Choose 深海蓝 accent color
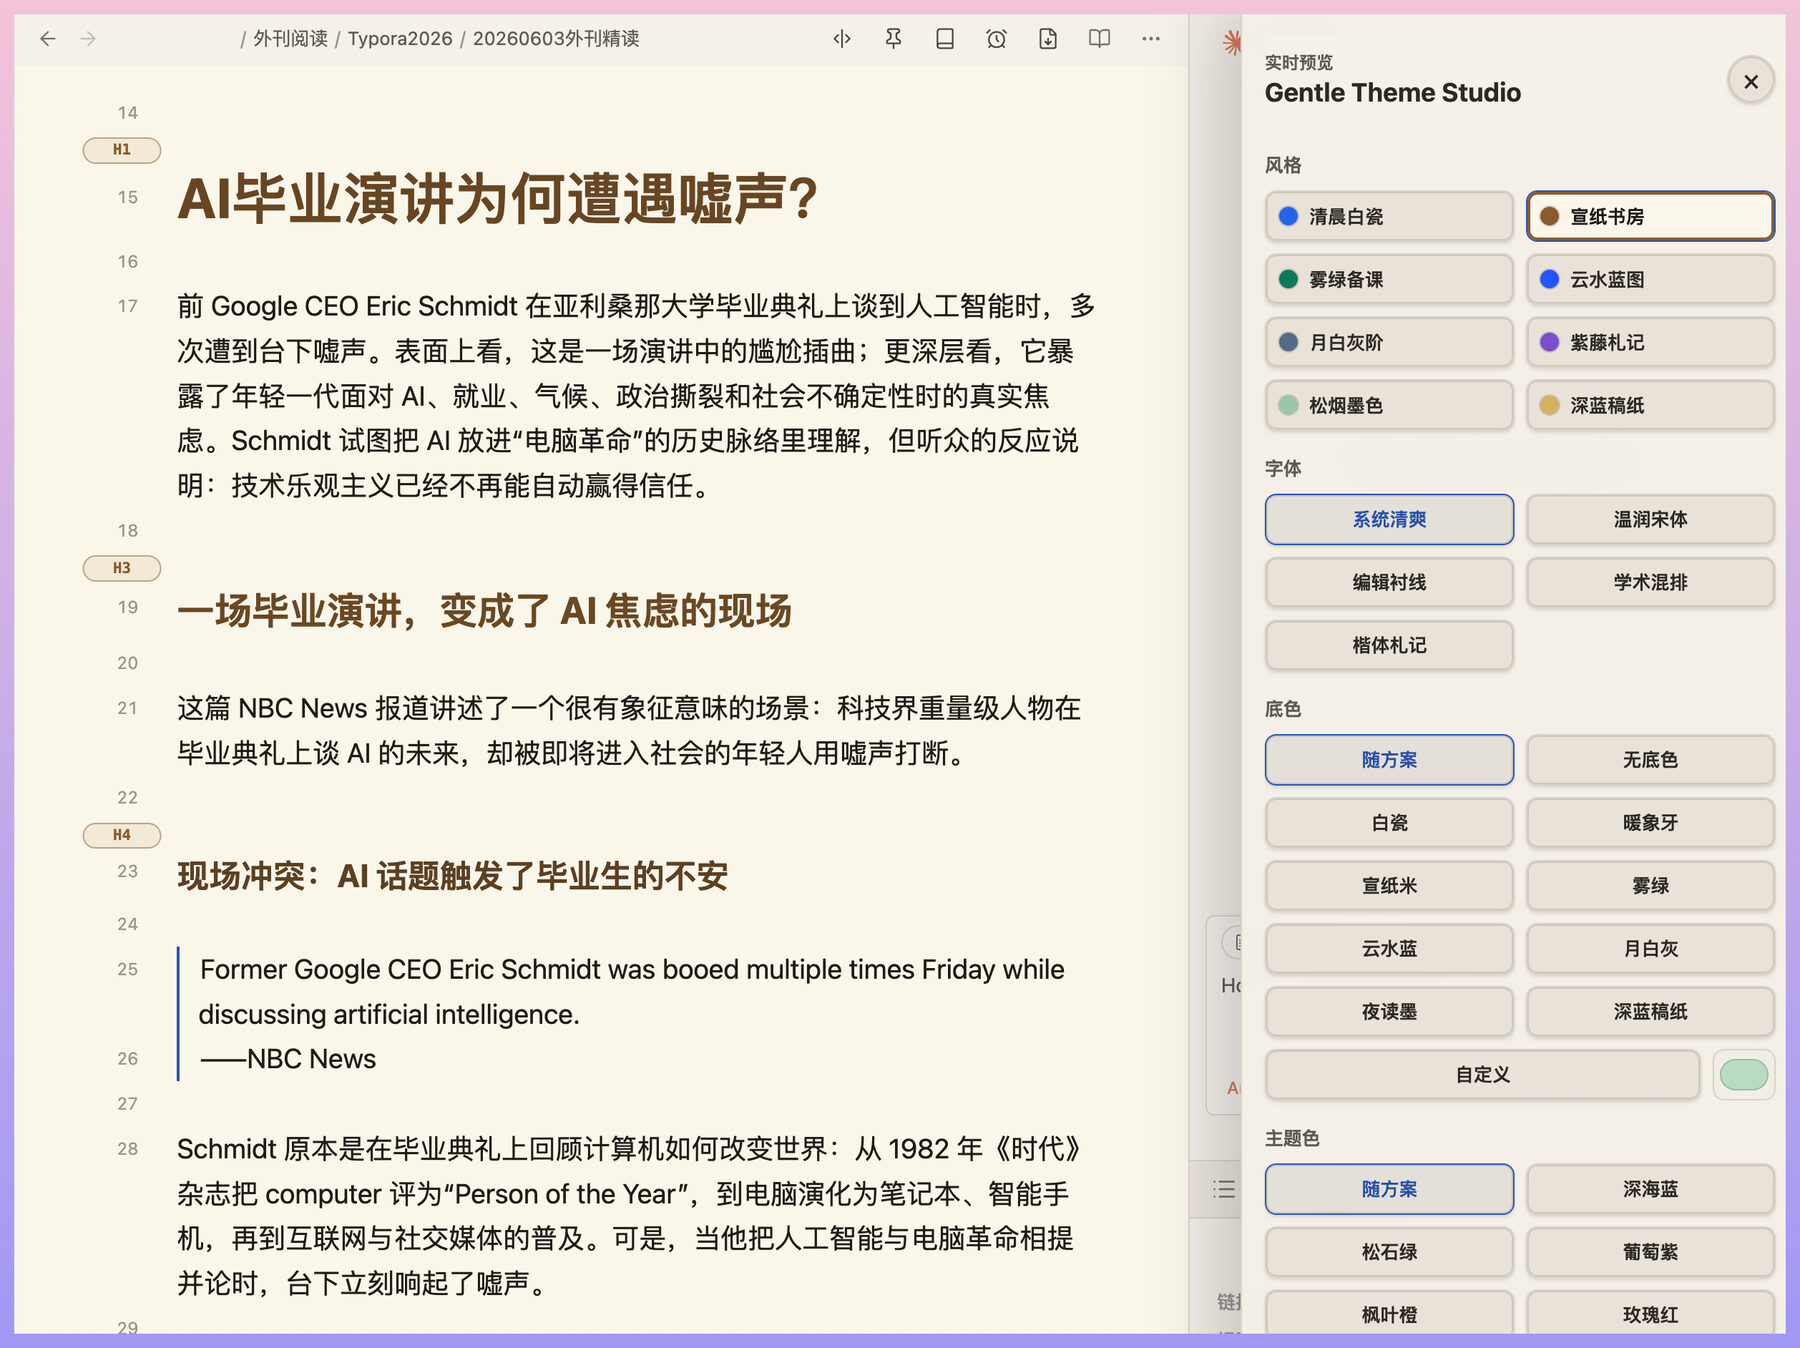Viewport: 1800px width, 1348px height. pos(1650,1189)
